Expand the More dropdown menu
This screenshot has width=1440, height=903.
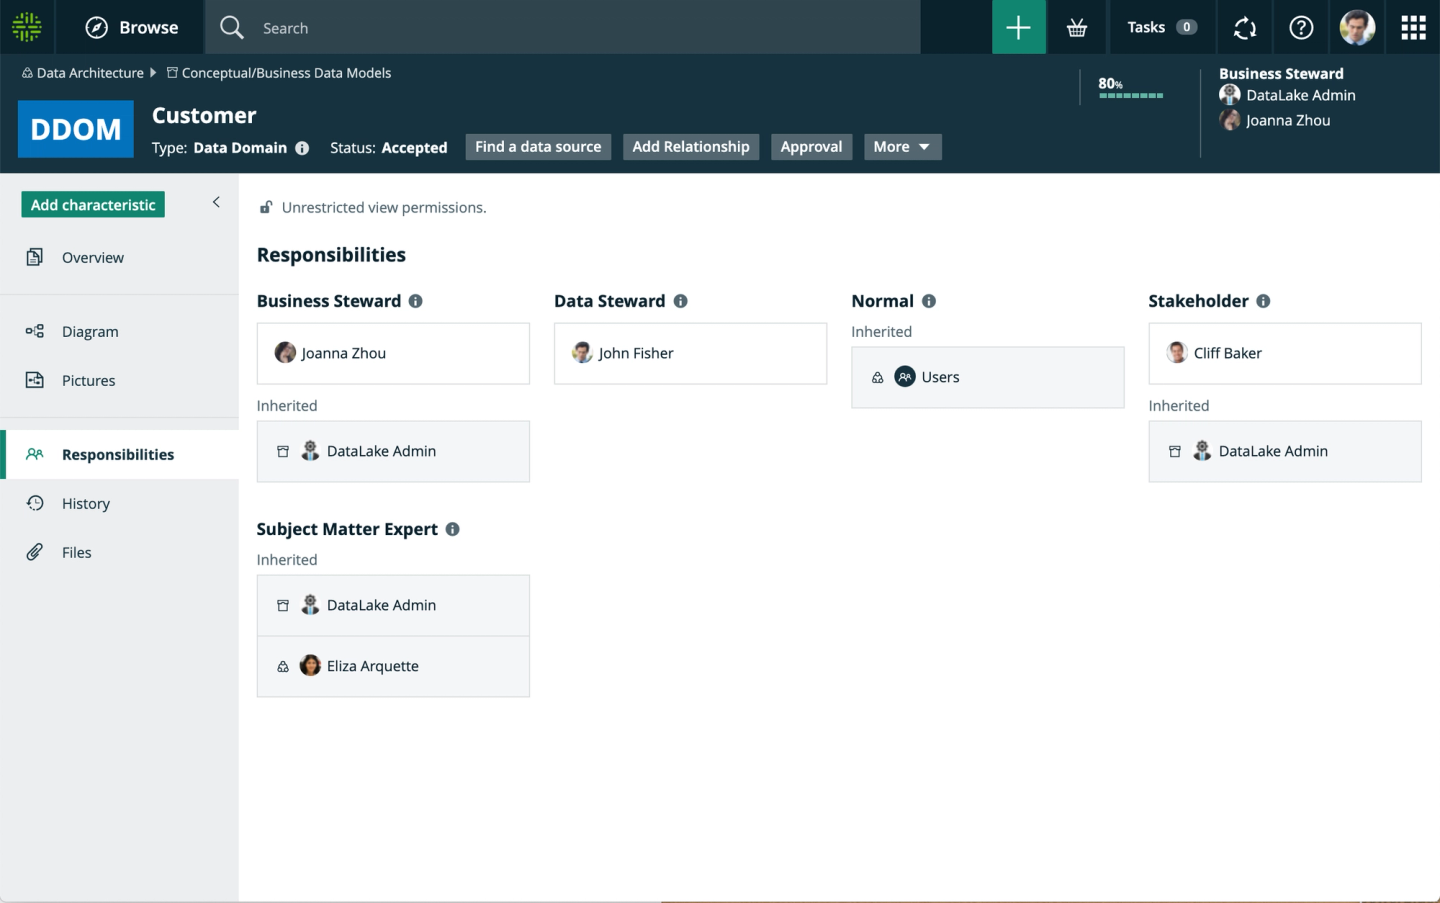[x=902, y=147]
